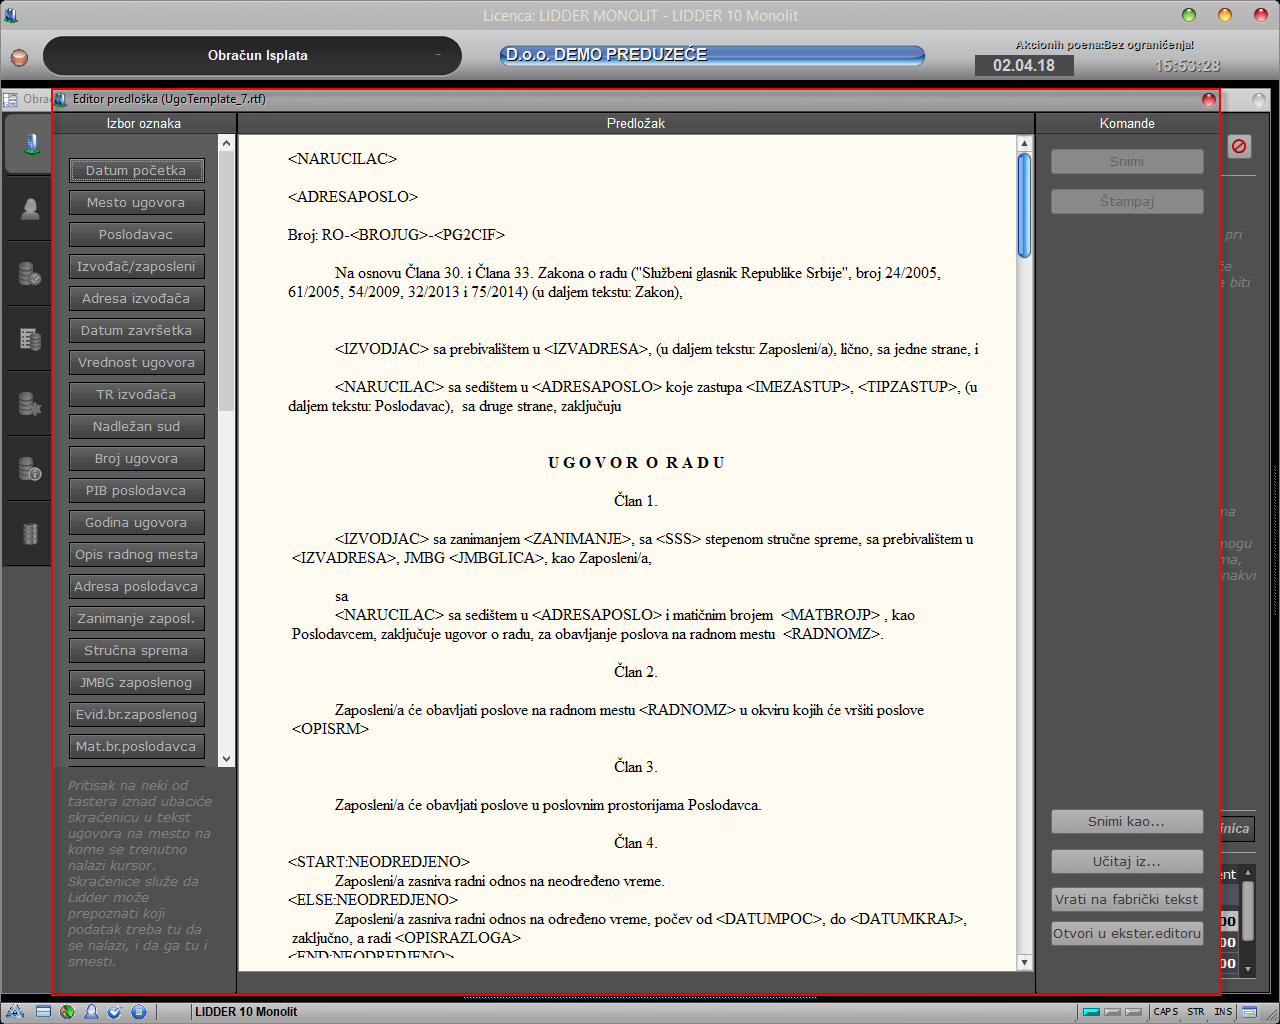1280x1024 pixels.
Task: Click Otvori u ekster.editoru button
Action: coord(1127,933)
